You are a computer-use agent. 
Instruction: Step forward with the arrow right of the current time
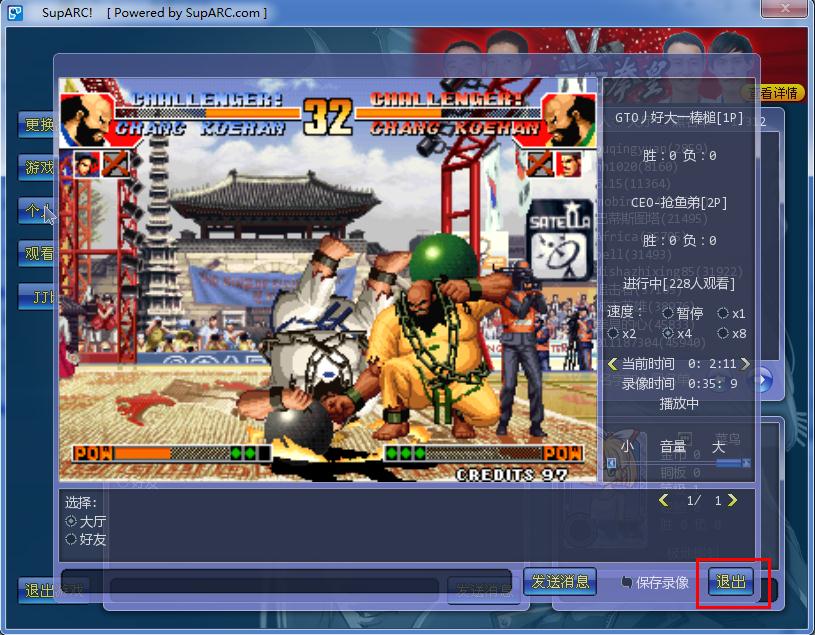[745, 363]
